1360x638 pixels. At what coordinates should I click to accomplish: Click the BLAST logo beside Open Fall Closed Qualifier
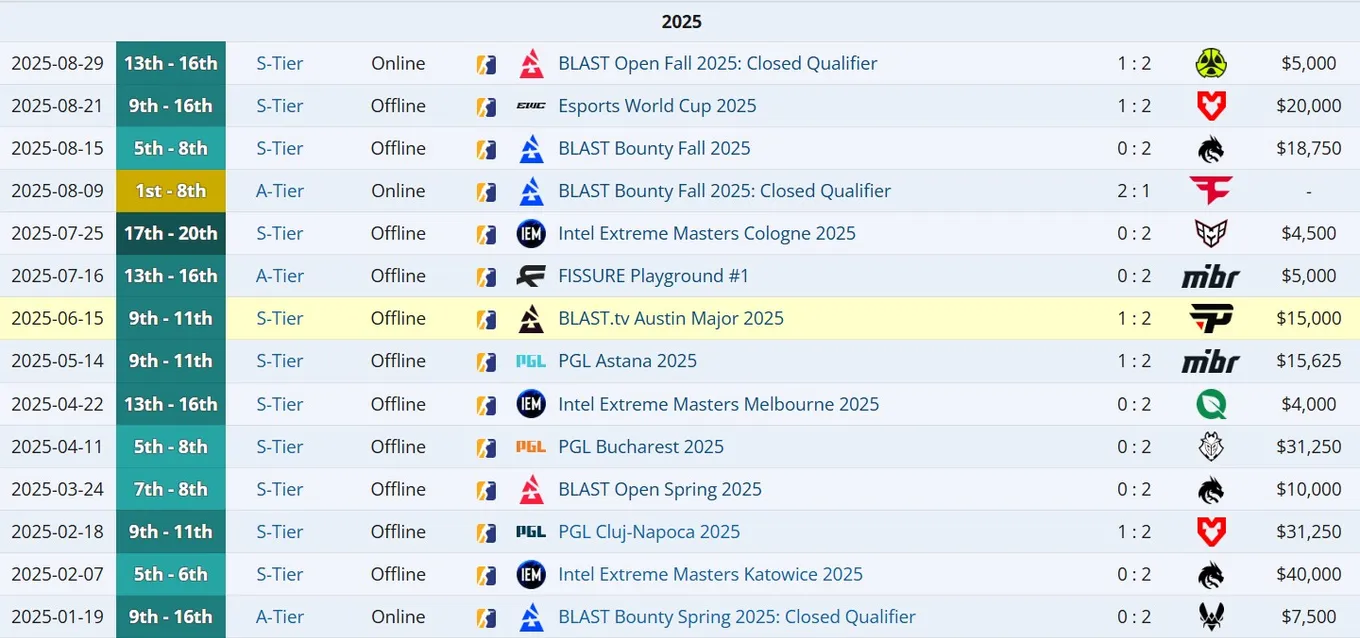[x=531, y=63]
